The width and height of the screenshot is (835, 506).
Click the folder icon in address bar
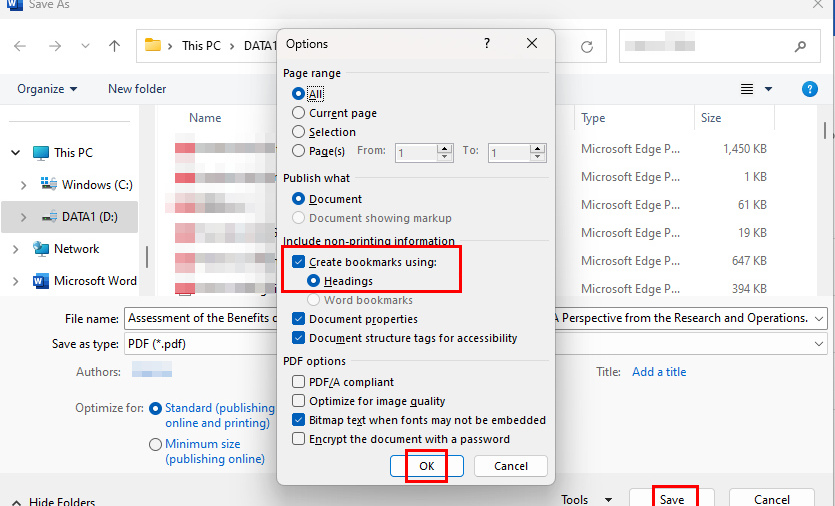coord(153,45)
